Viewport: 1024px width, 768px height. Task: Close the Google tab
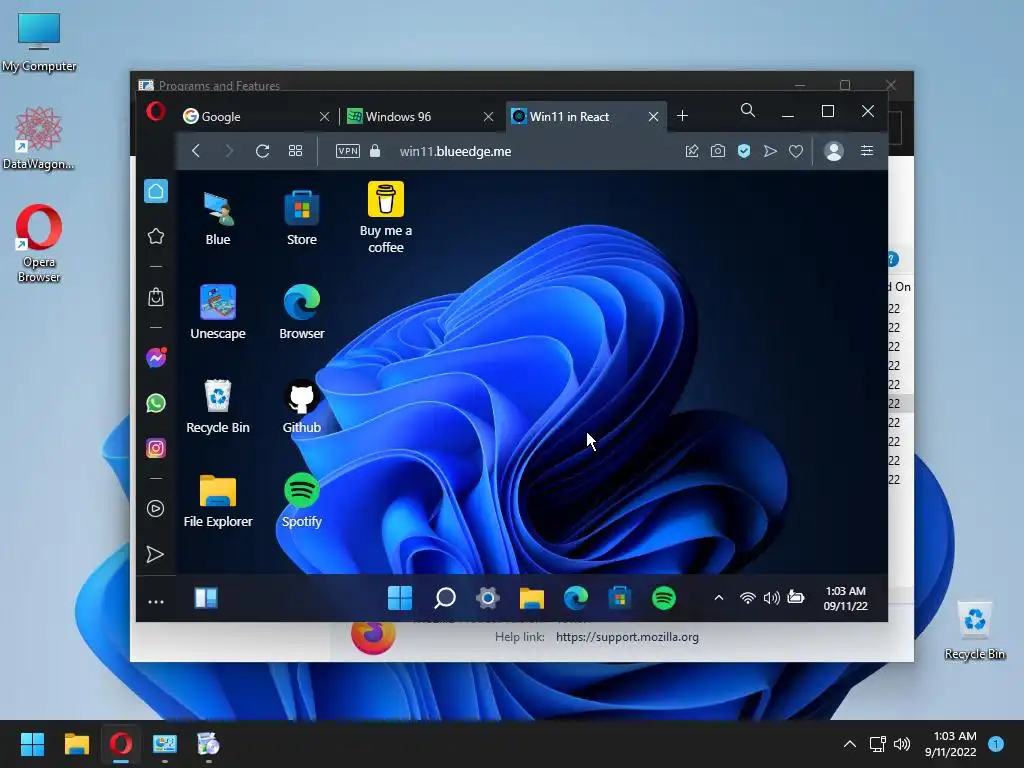(x=325, y=116)
